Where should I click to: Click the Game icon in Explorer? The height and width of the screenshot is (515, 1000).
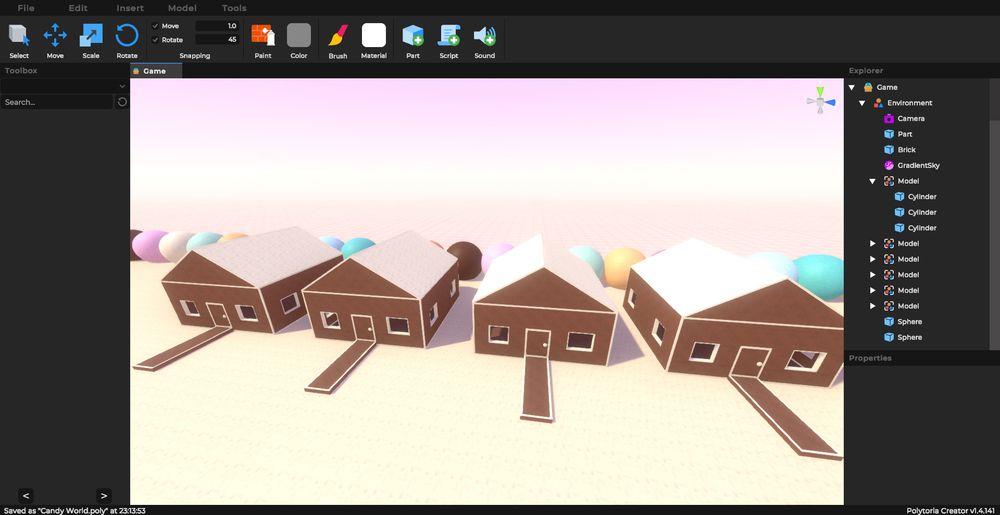(868, 87)
